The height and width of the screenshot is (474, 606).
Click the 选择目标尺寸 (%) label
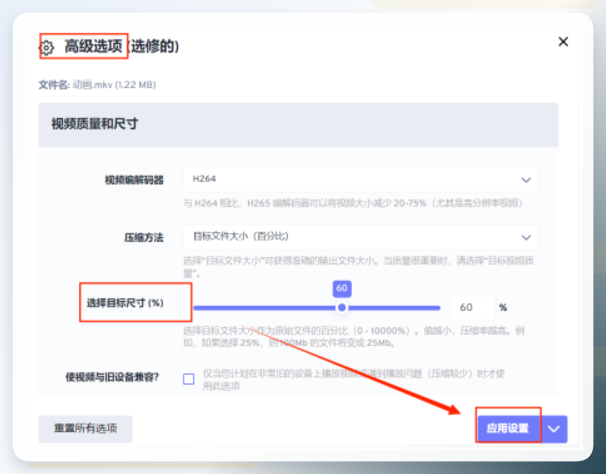coord(125,303)
